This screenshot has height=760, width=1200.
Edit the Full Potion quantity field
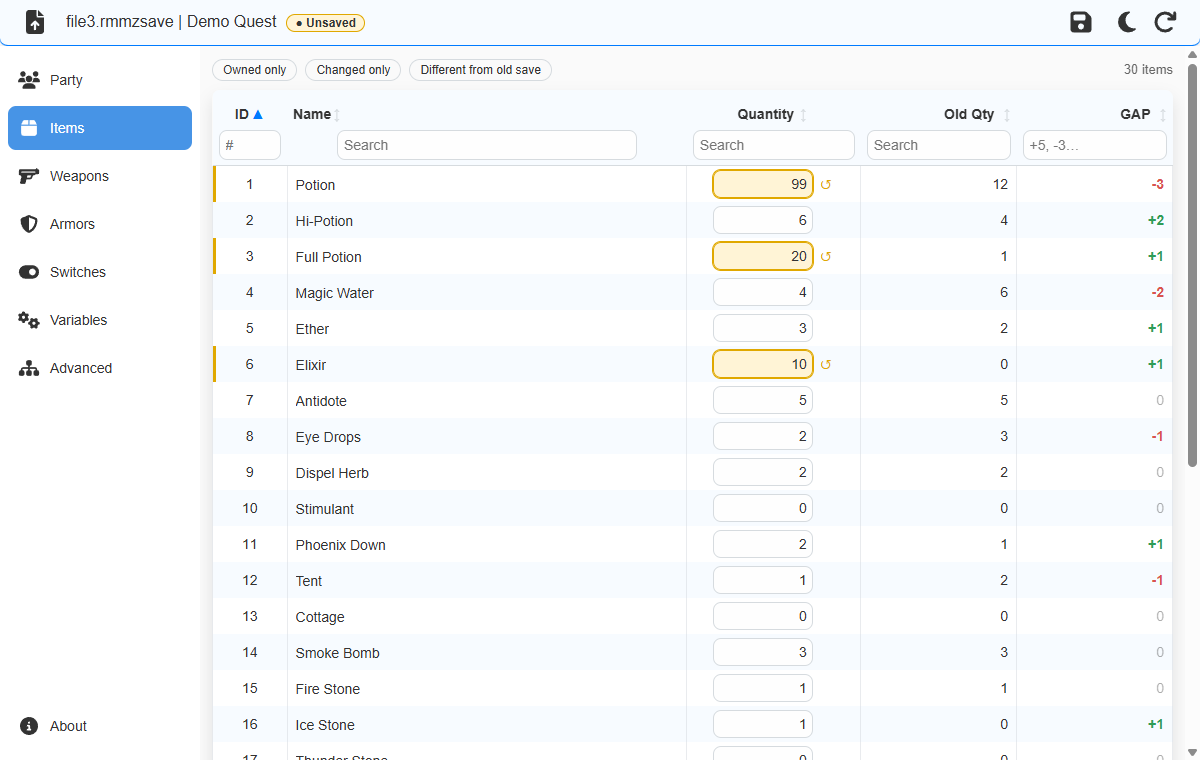click(763, 256)
